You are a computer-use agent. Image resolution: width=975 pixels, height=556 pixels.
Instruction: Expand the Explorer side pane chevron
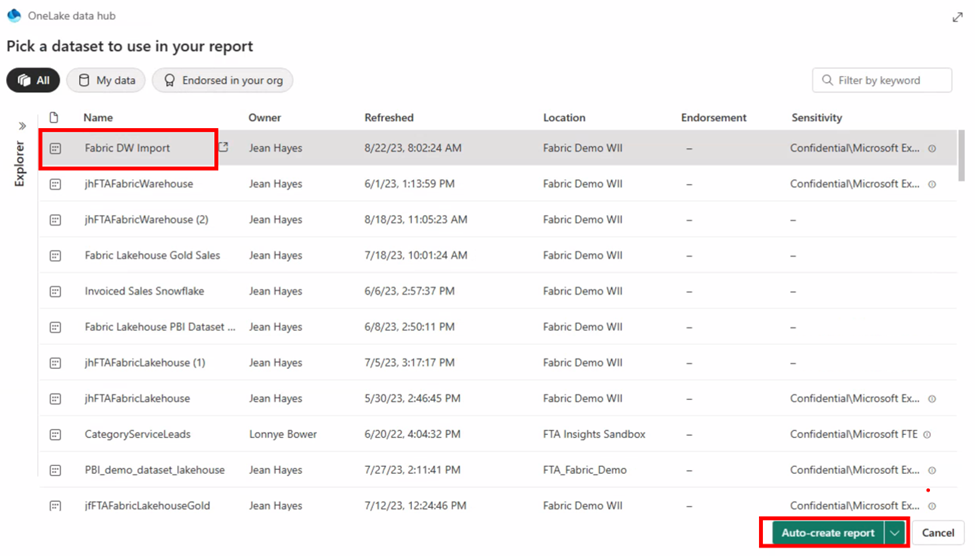tap(22, 126)
